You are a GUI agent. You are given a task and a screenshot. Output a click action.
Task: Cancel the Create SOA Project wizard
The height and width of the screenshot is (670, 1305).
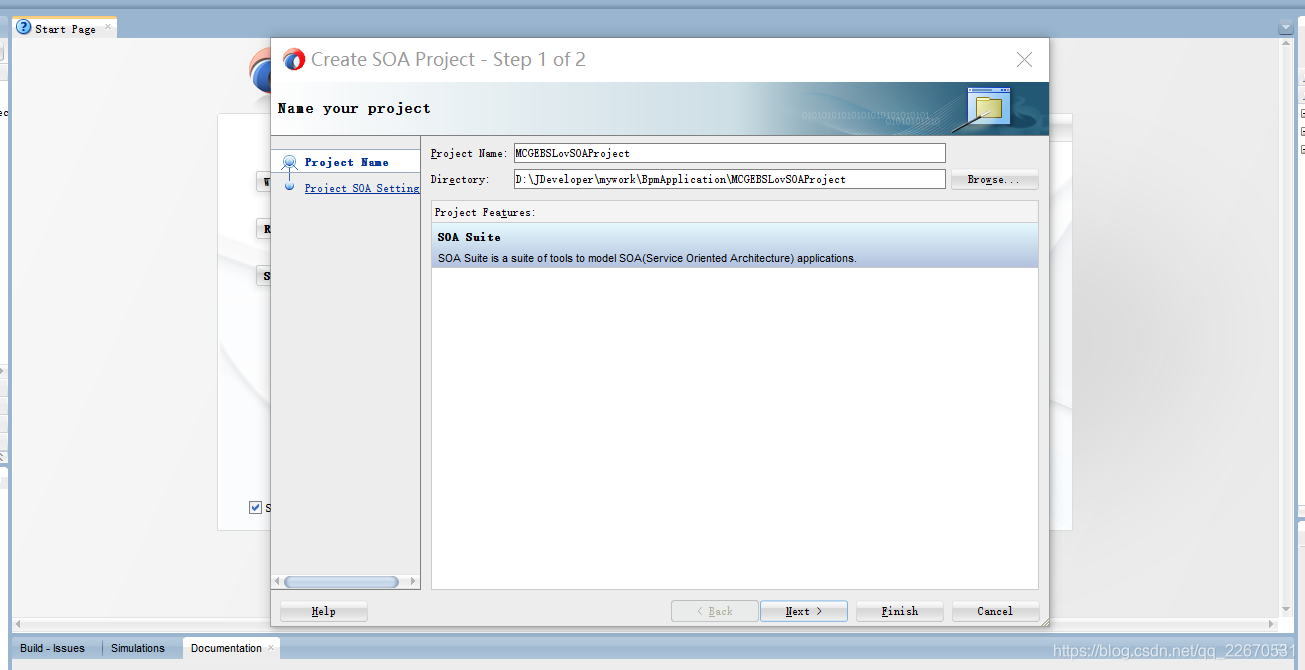coord(995,611)
